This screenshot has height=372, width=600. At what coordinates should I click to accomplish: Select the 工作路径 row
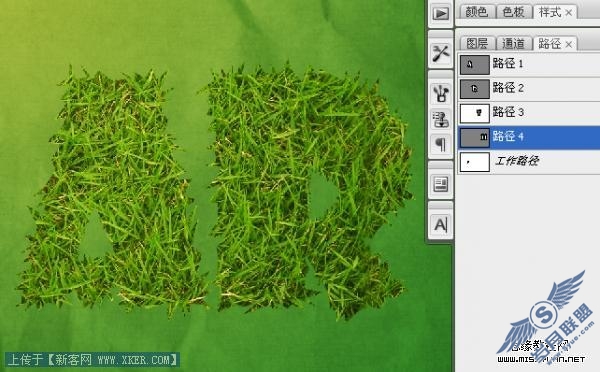[529, 162]
